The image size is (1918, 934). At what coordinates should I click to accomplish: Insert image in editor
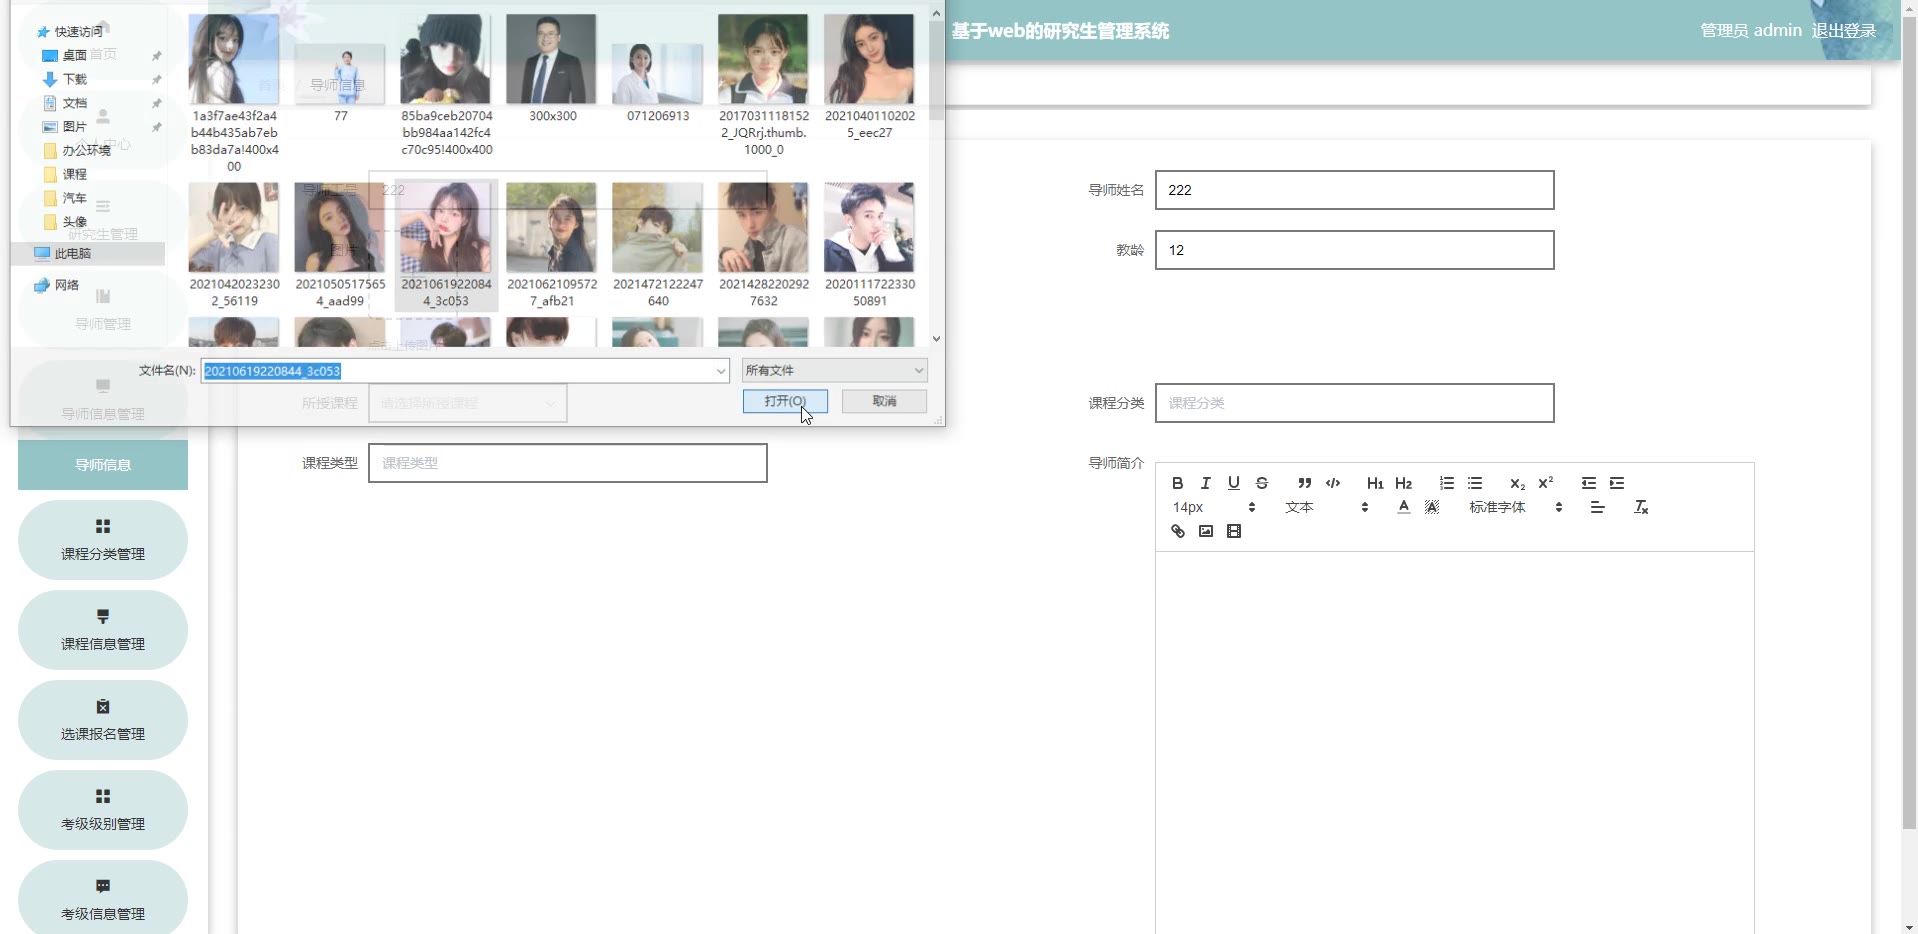tap(1205, 531)
